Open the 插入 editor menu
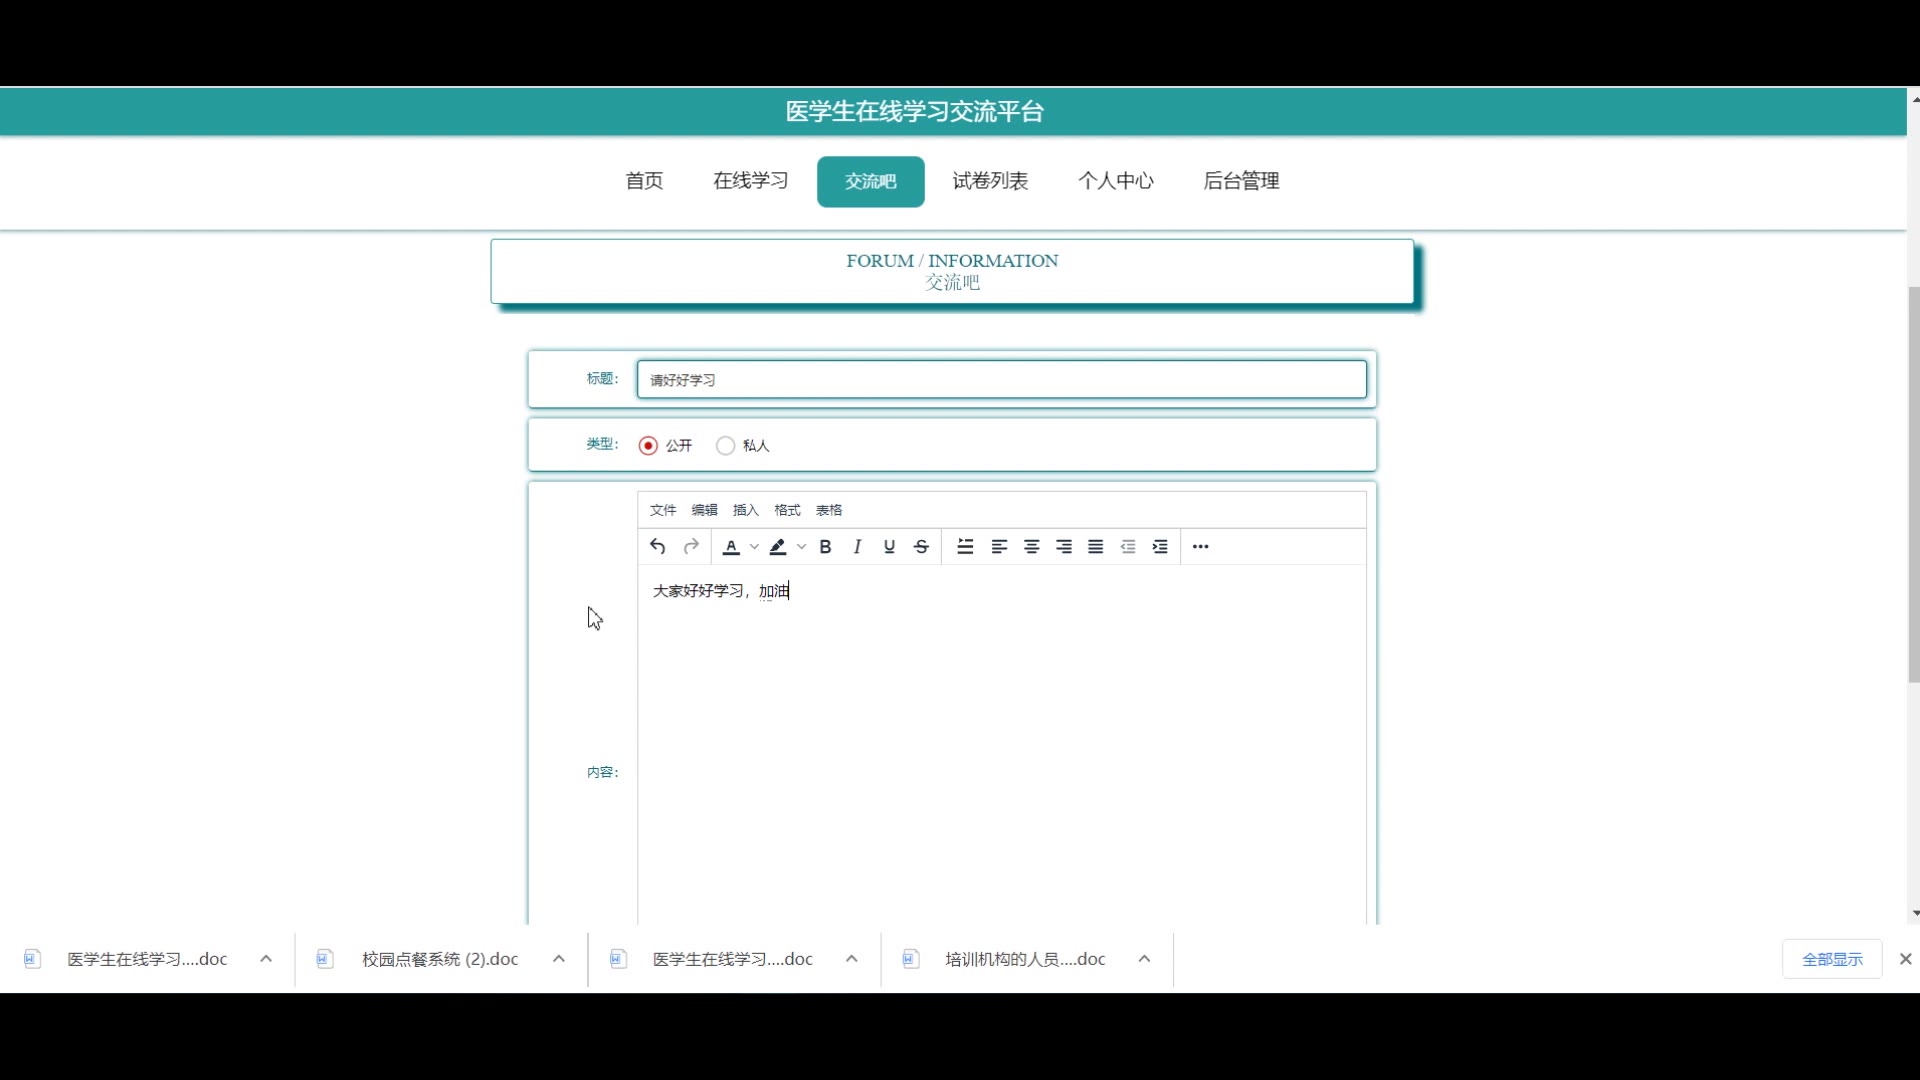Image resolution: width=1920 pixels, height=1080 pixels. [x=745, y=510]
